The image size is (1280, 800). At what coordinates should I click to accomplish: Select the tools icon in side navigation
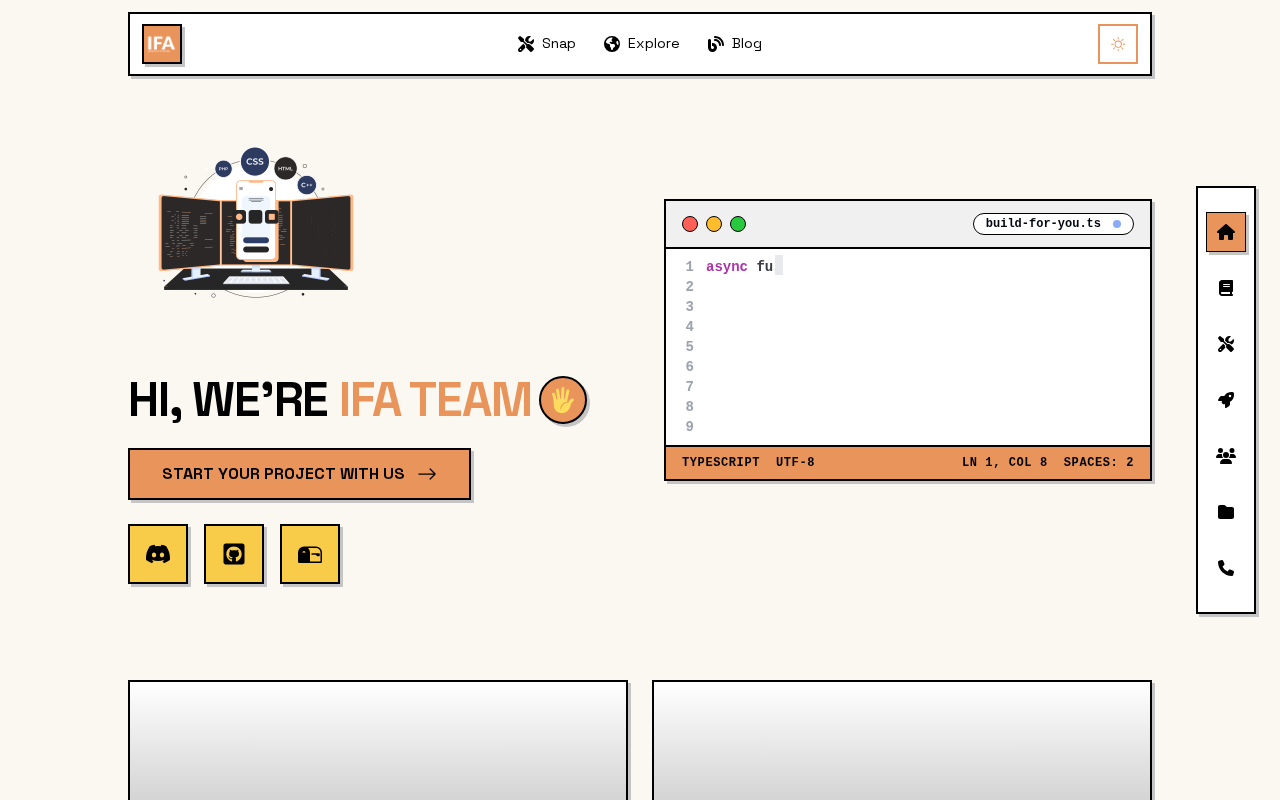[1226, 344]
